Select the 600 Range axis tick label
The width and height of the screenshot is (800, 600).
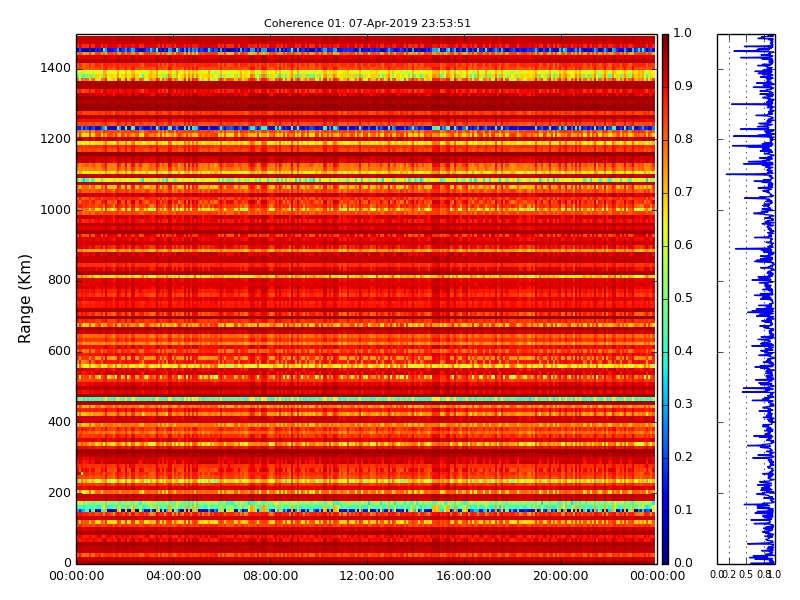[x=59, y=351]
